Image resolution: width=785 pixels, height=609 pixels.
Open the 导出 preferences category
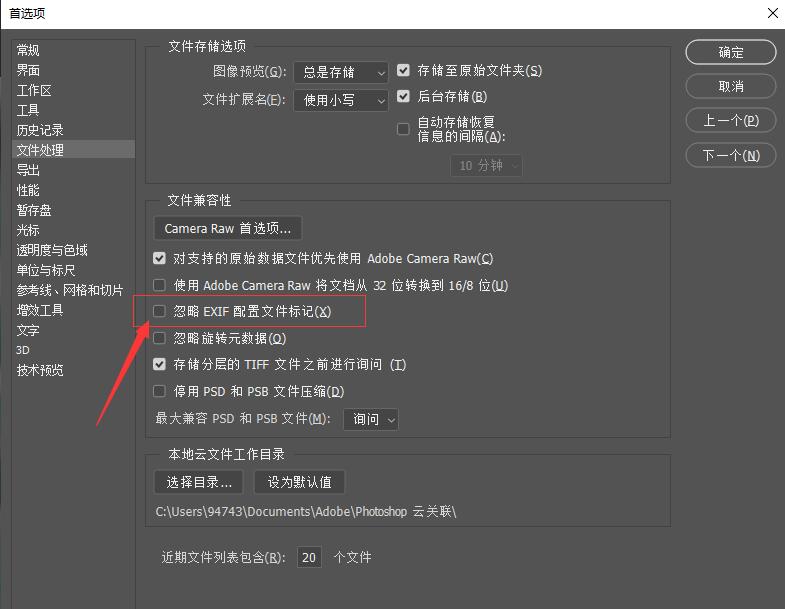click(x=28, y=170)
